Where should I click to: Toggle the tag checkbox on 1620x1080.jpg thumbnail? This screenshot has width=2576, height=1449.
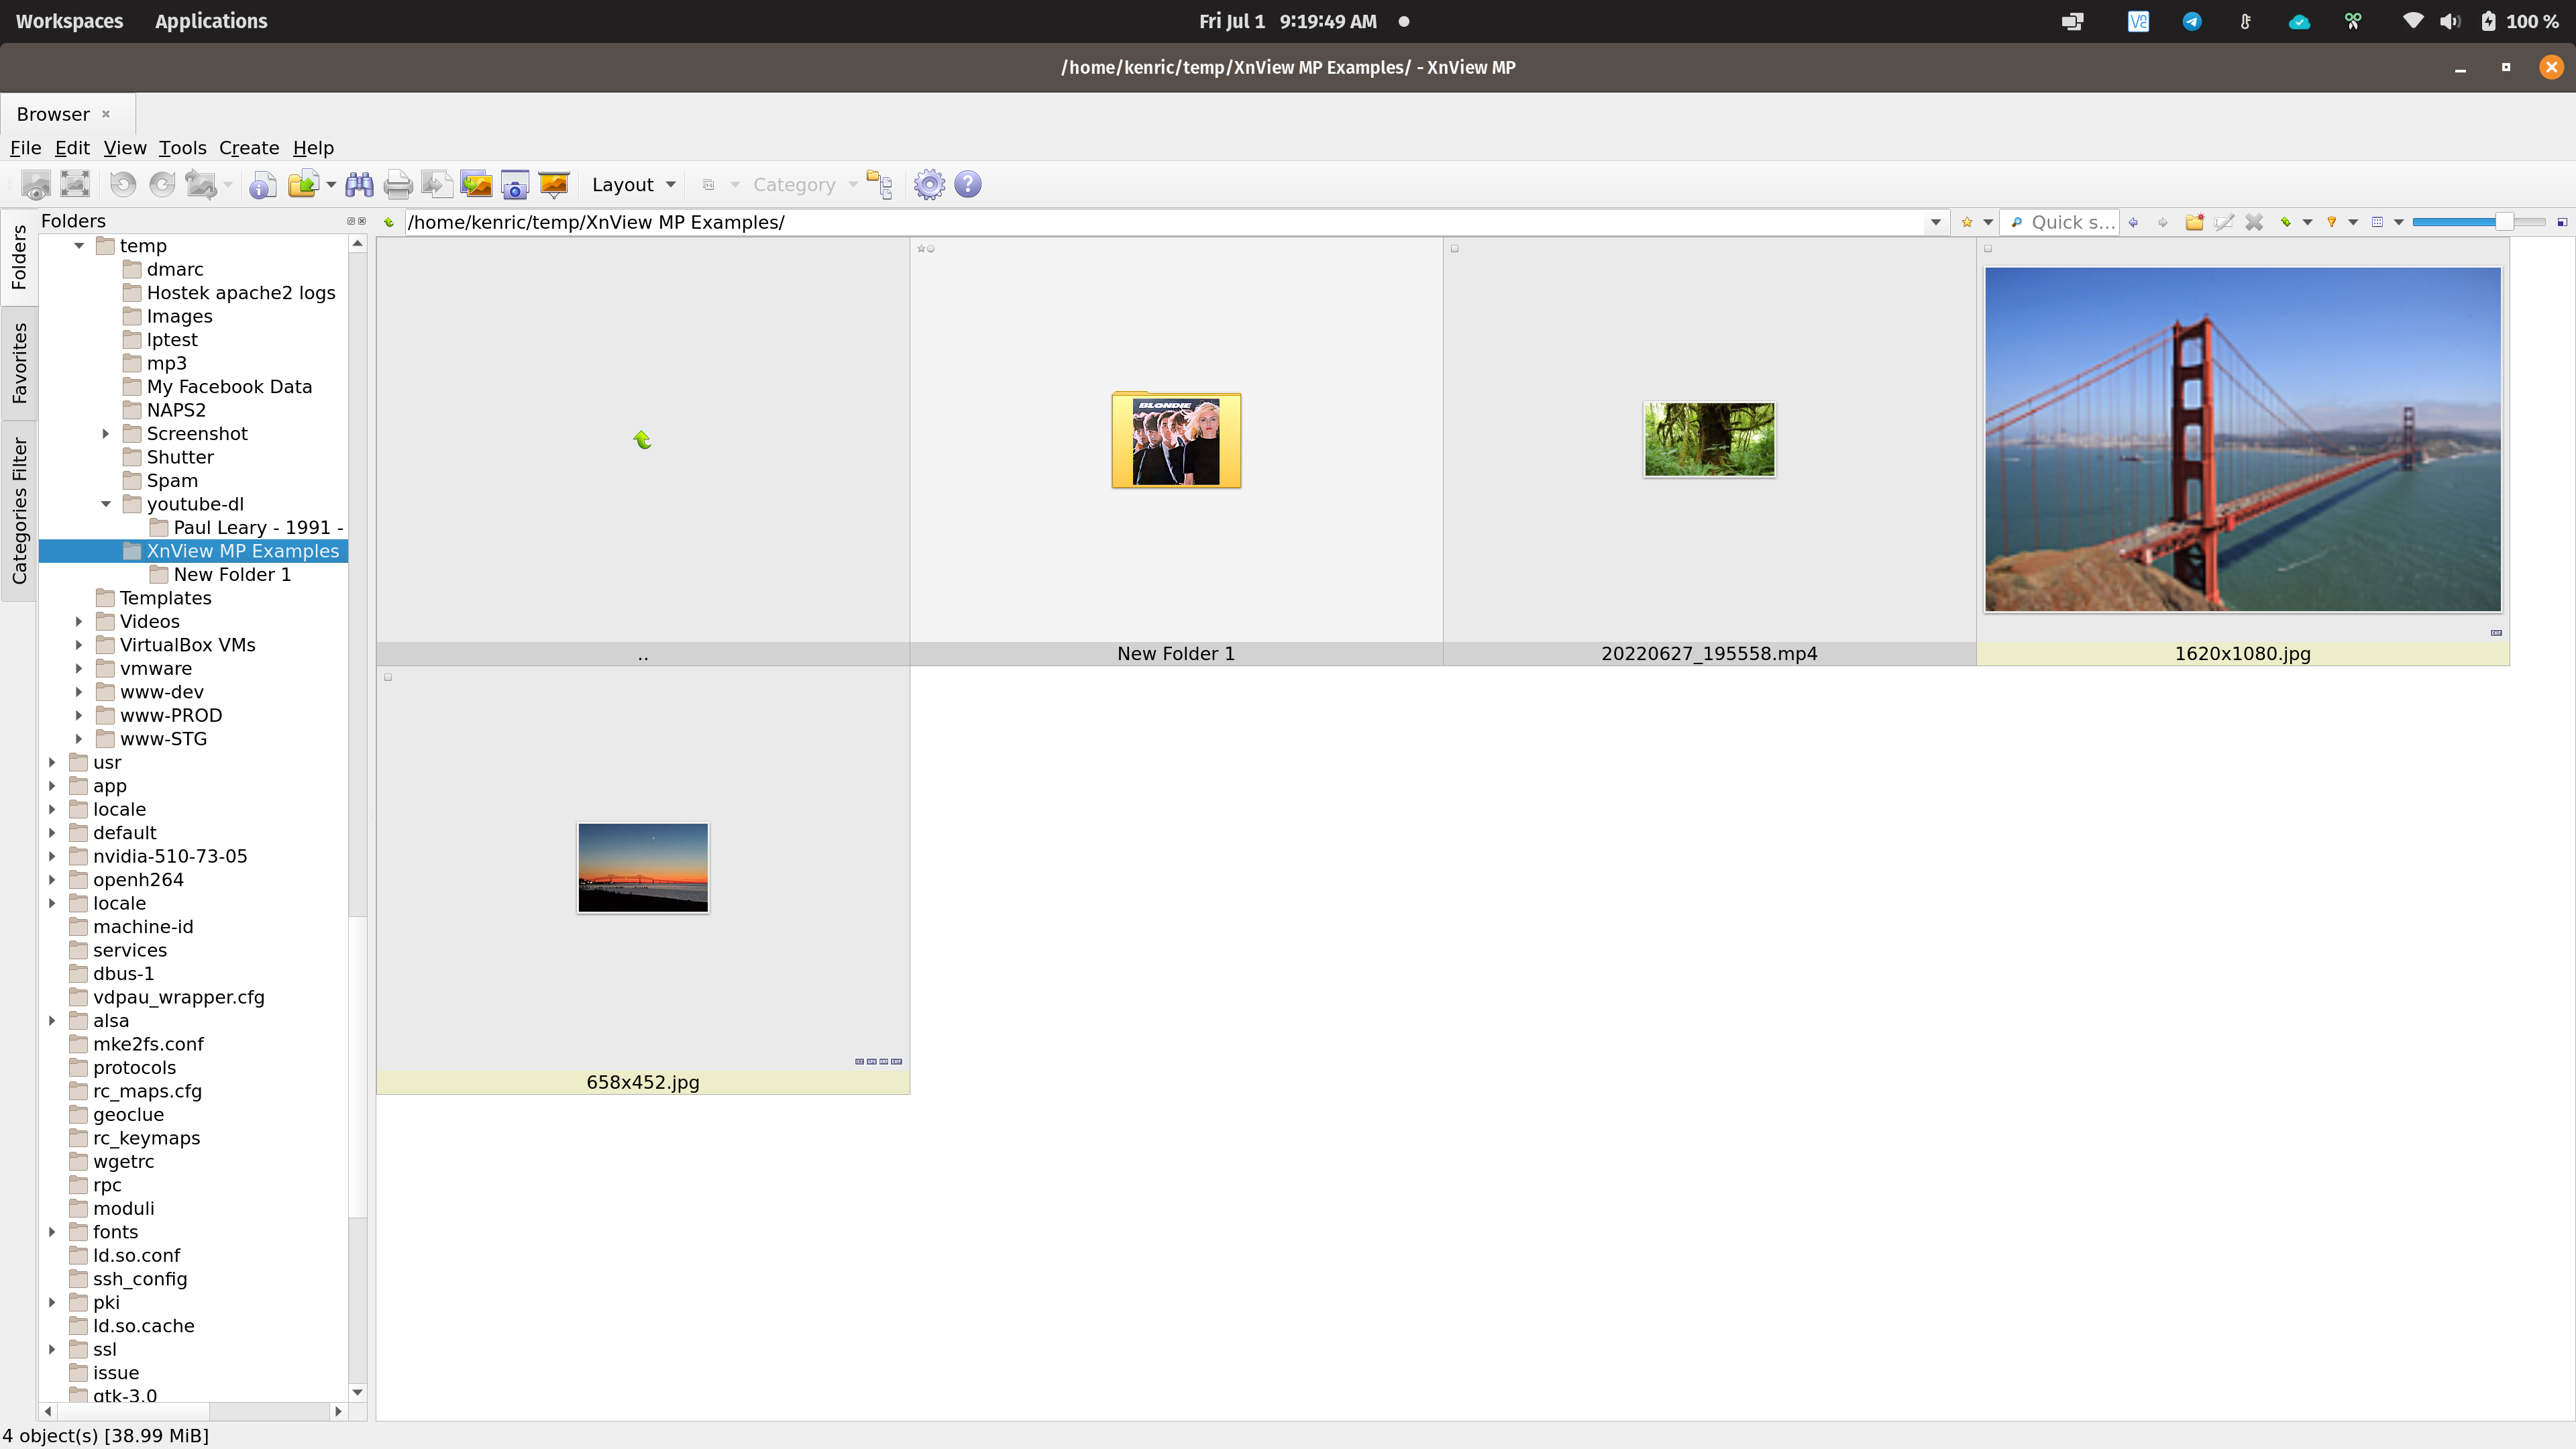pos(1988,249)
